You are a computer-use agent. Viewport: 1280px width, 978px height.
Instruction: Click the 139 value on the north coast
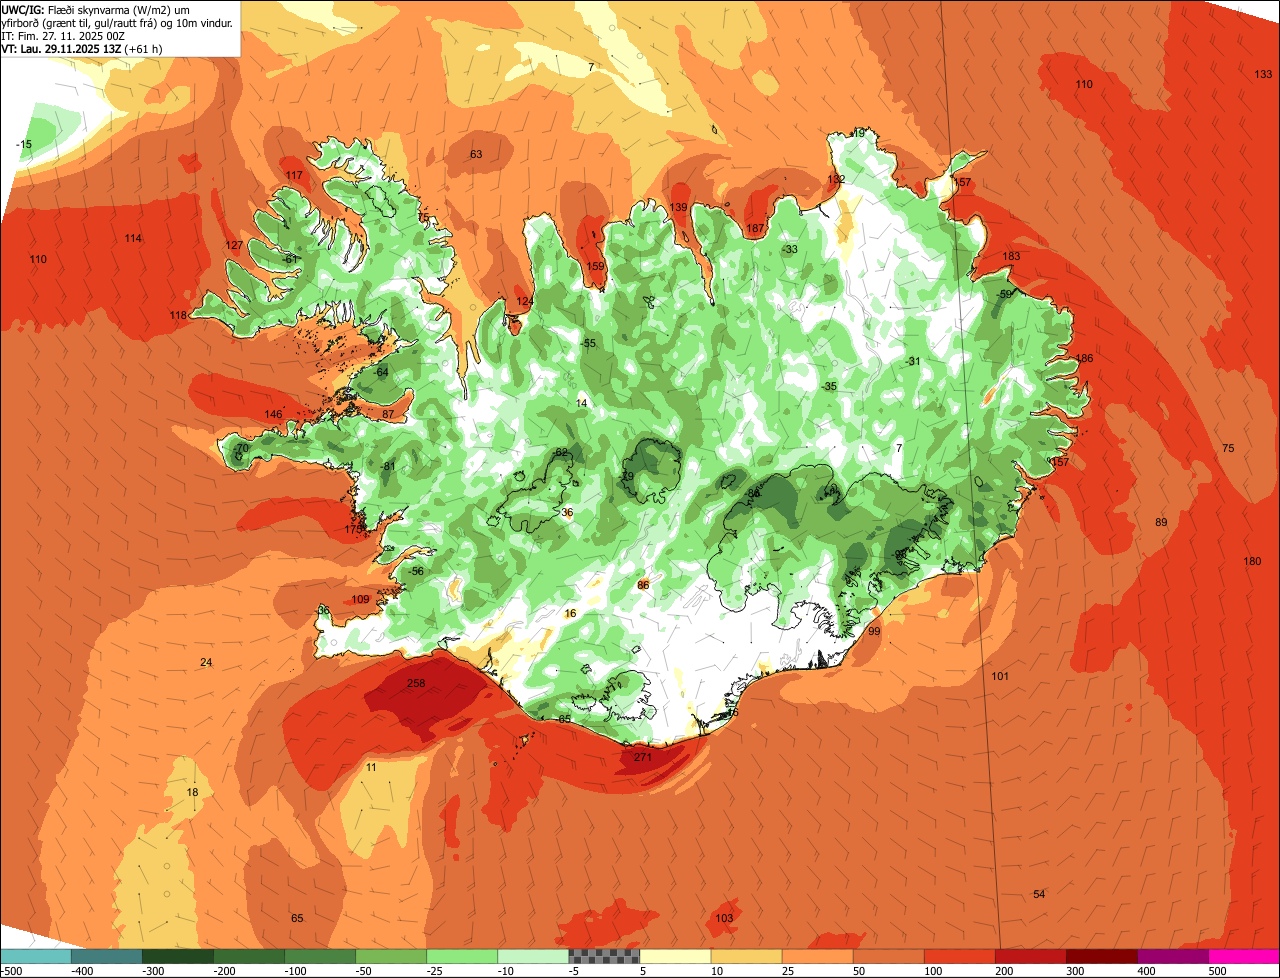(678, 208)
